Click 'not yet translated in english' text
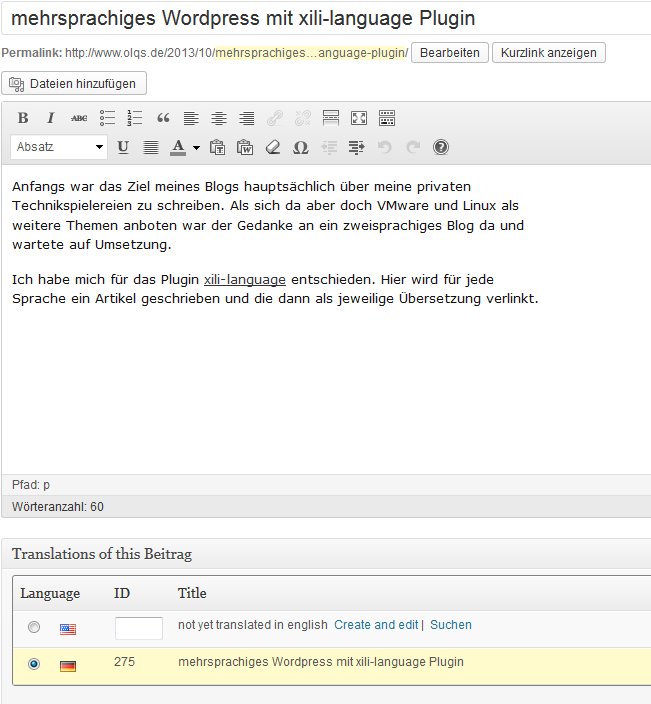This screenshot has width=651, height=704. [253, 625]
